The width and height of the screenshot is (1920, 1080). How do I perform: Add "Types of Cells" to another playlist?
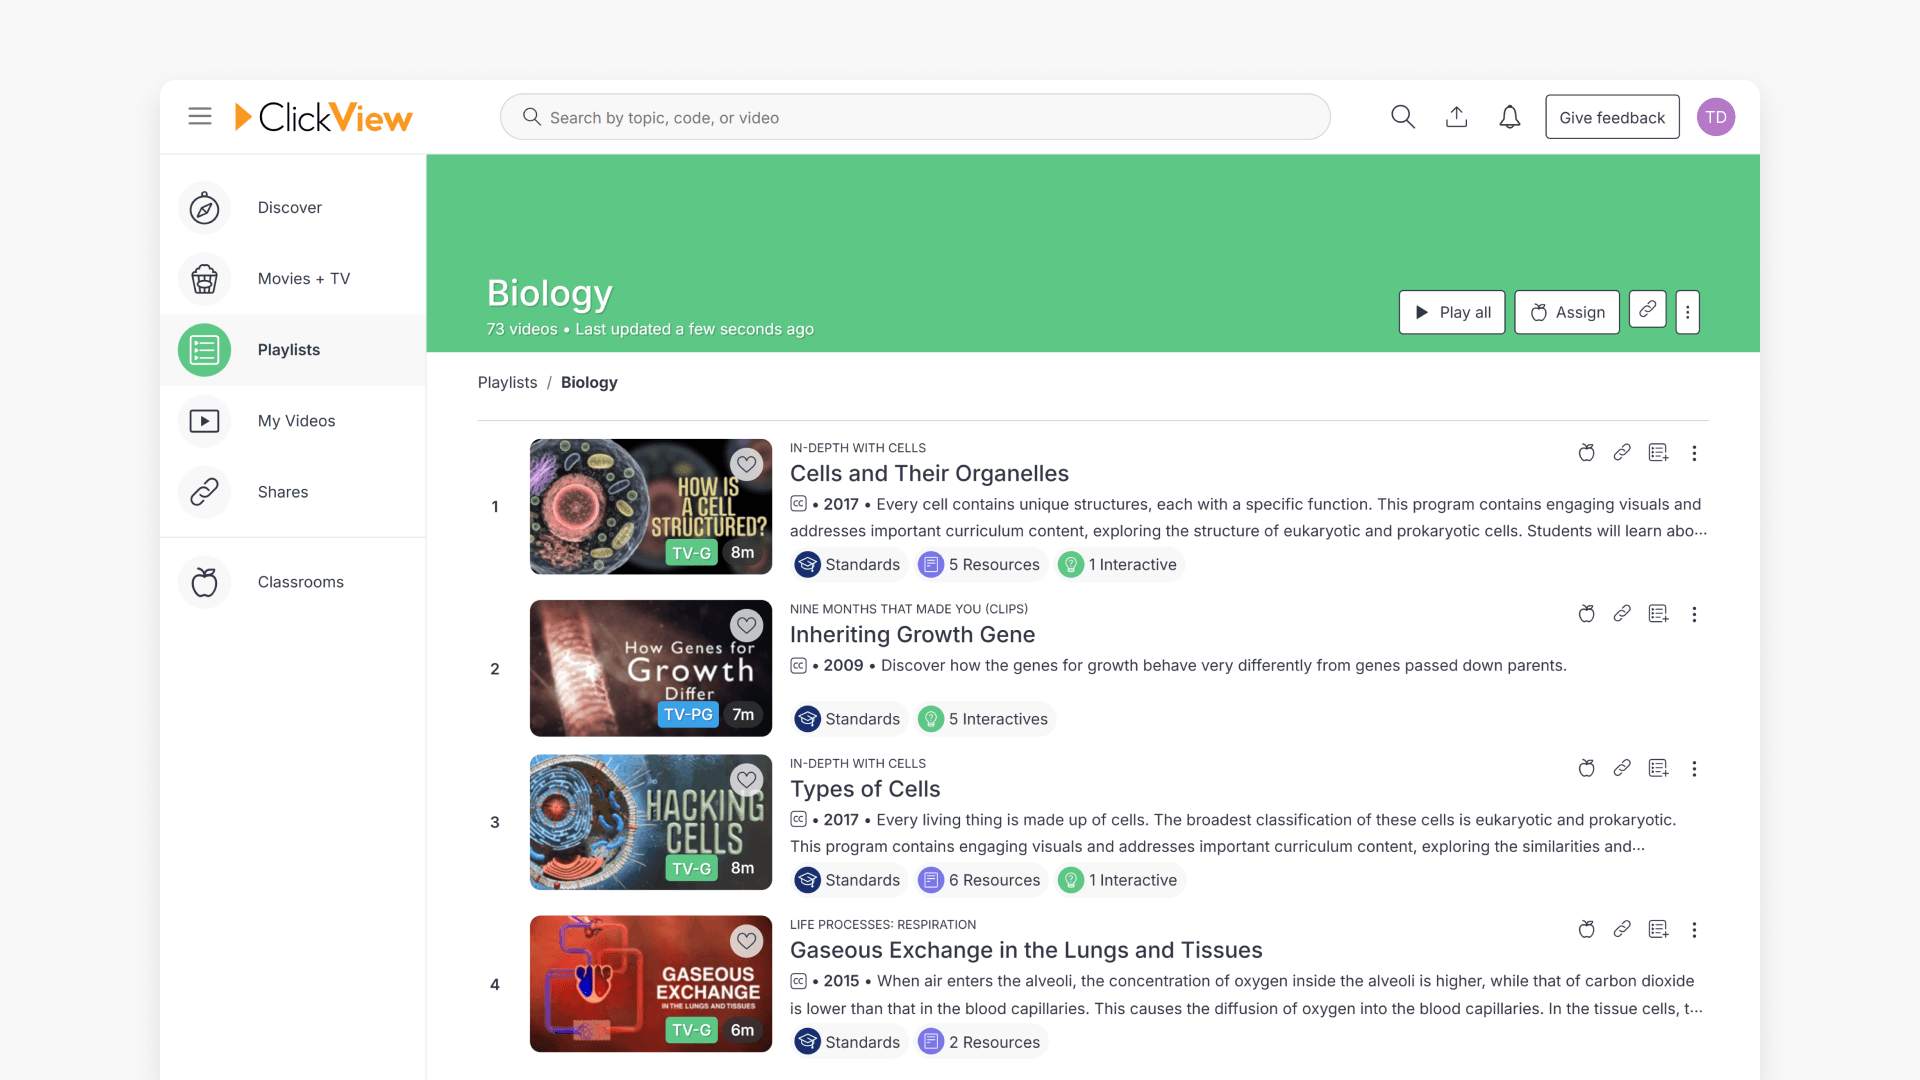1658,768
